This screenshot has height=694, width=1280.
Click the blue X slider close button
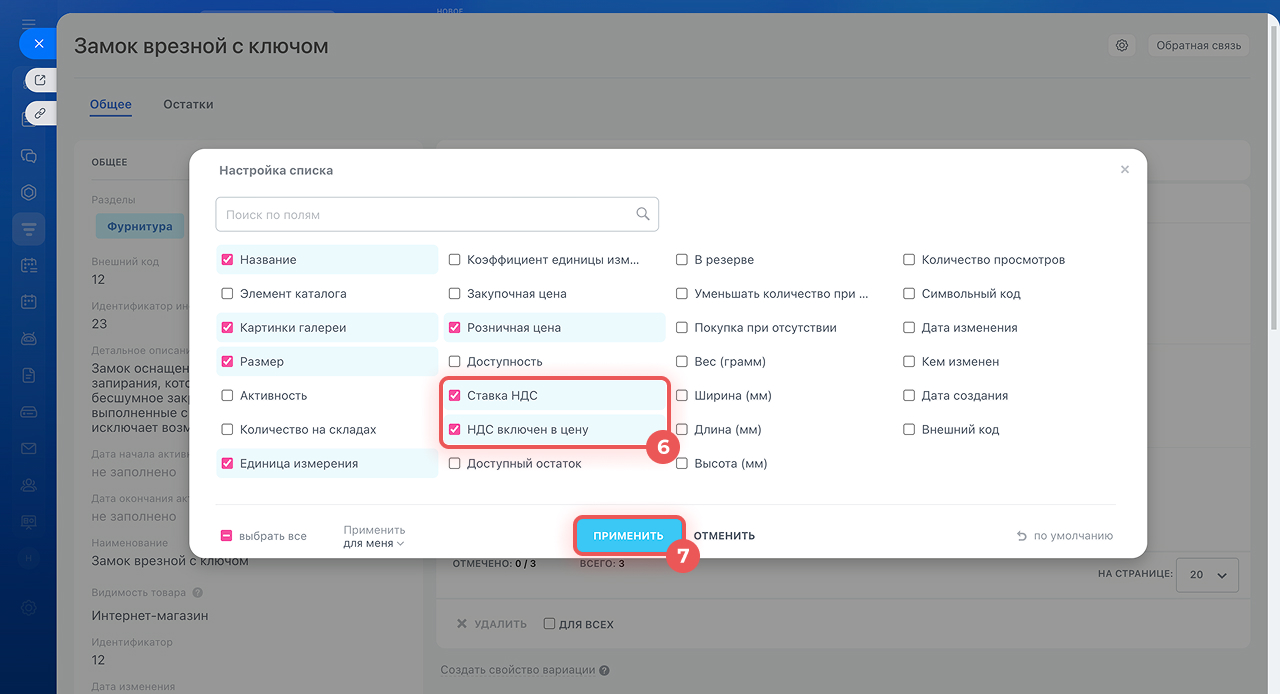(x=38, y=44)
